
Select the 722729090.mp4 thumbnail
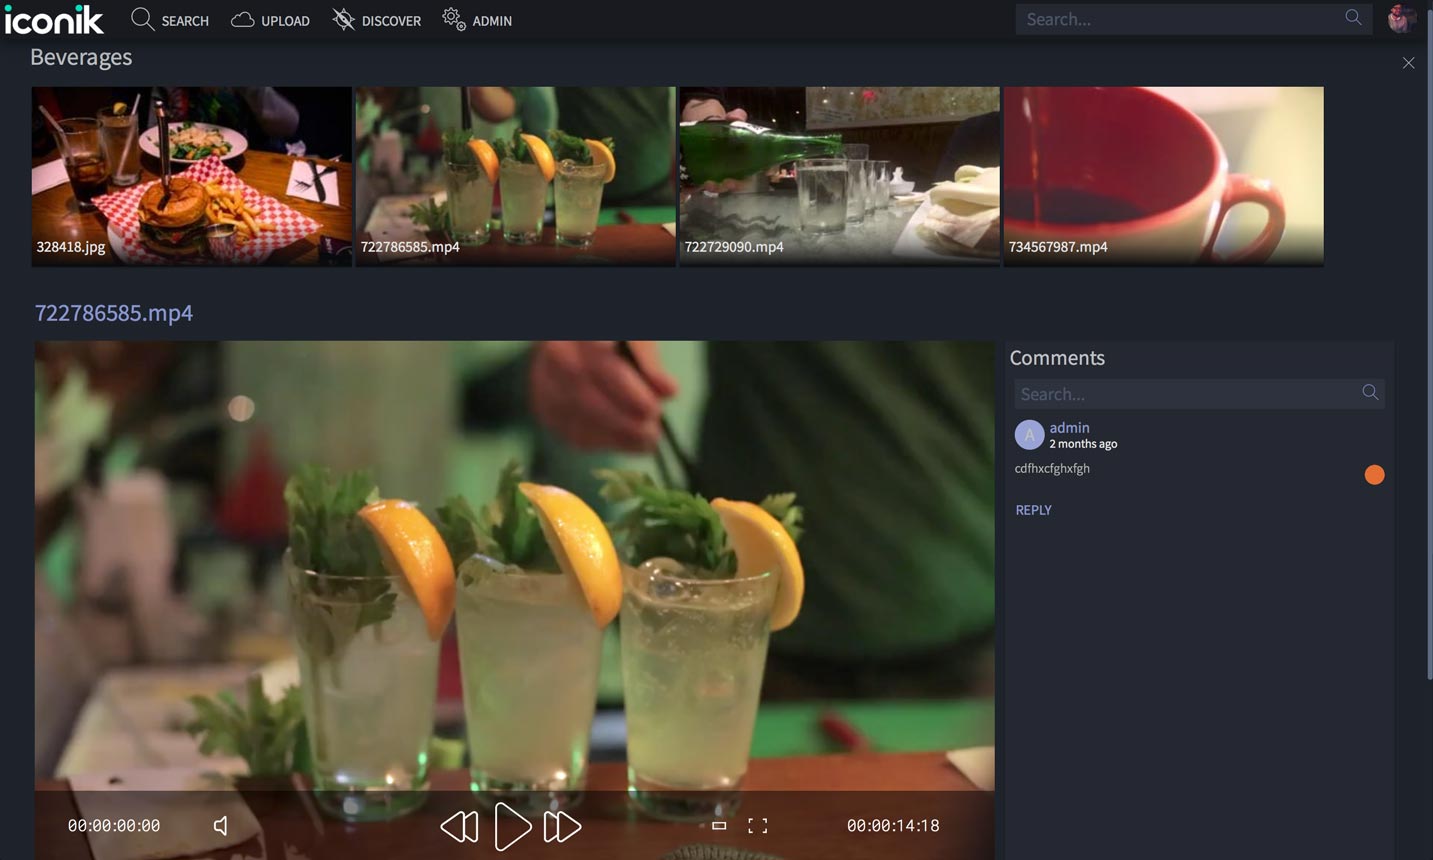[x=840, y=176]
